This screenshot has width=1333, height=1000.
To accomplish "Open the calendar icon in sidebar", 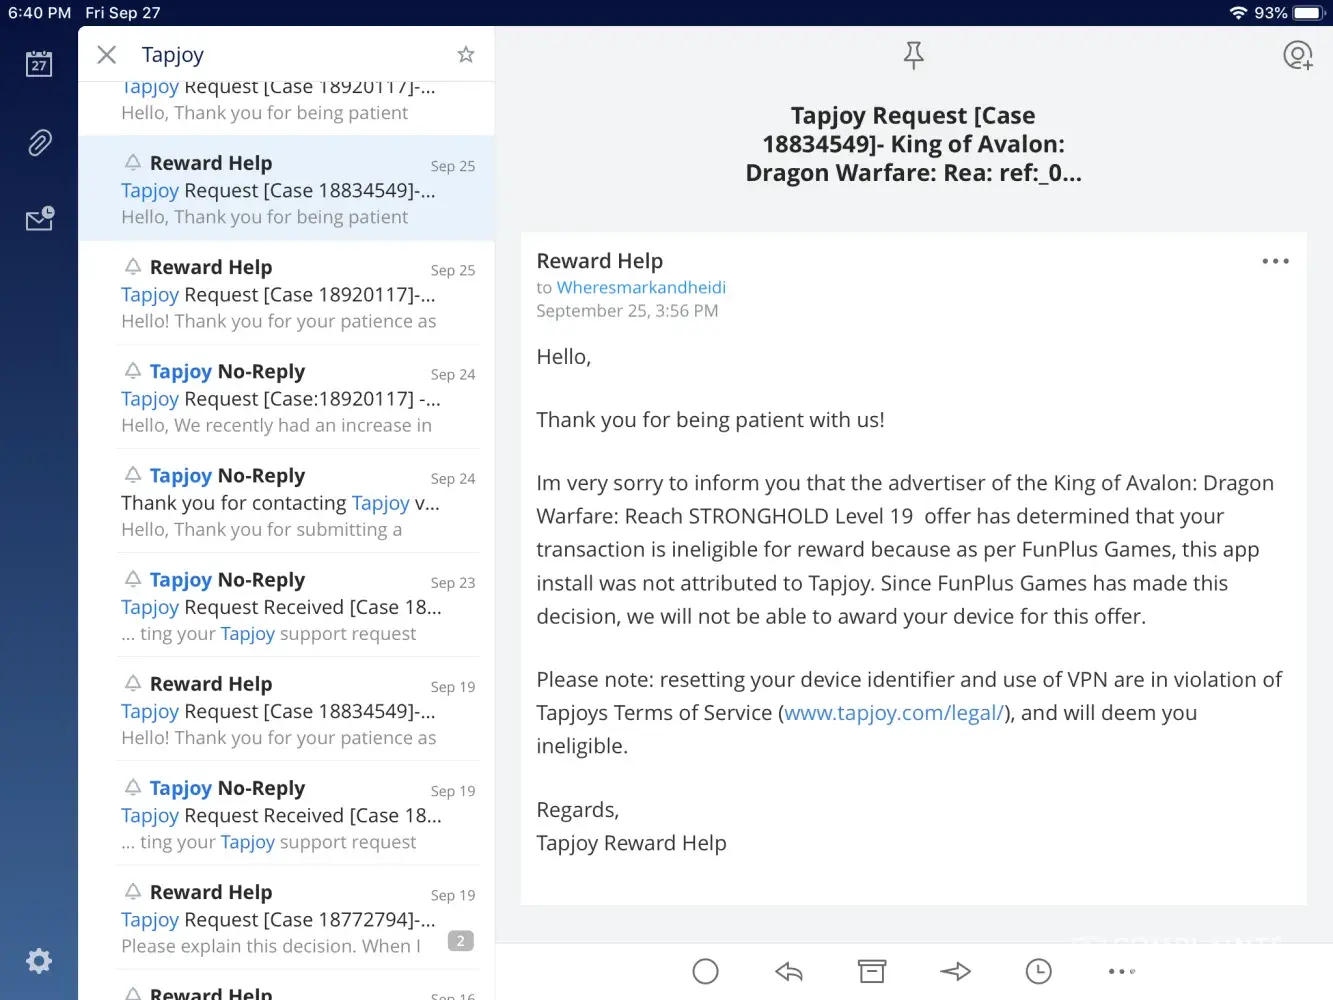I will (x=39, y=64).
